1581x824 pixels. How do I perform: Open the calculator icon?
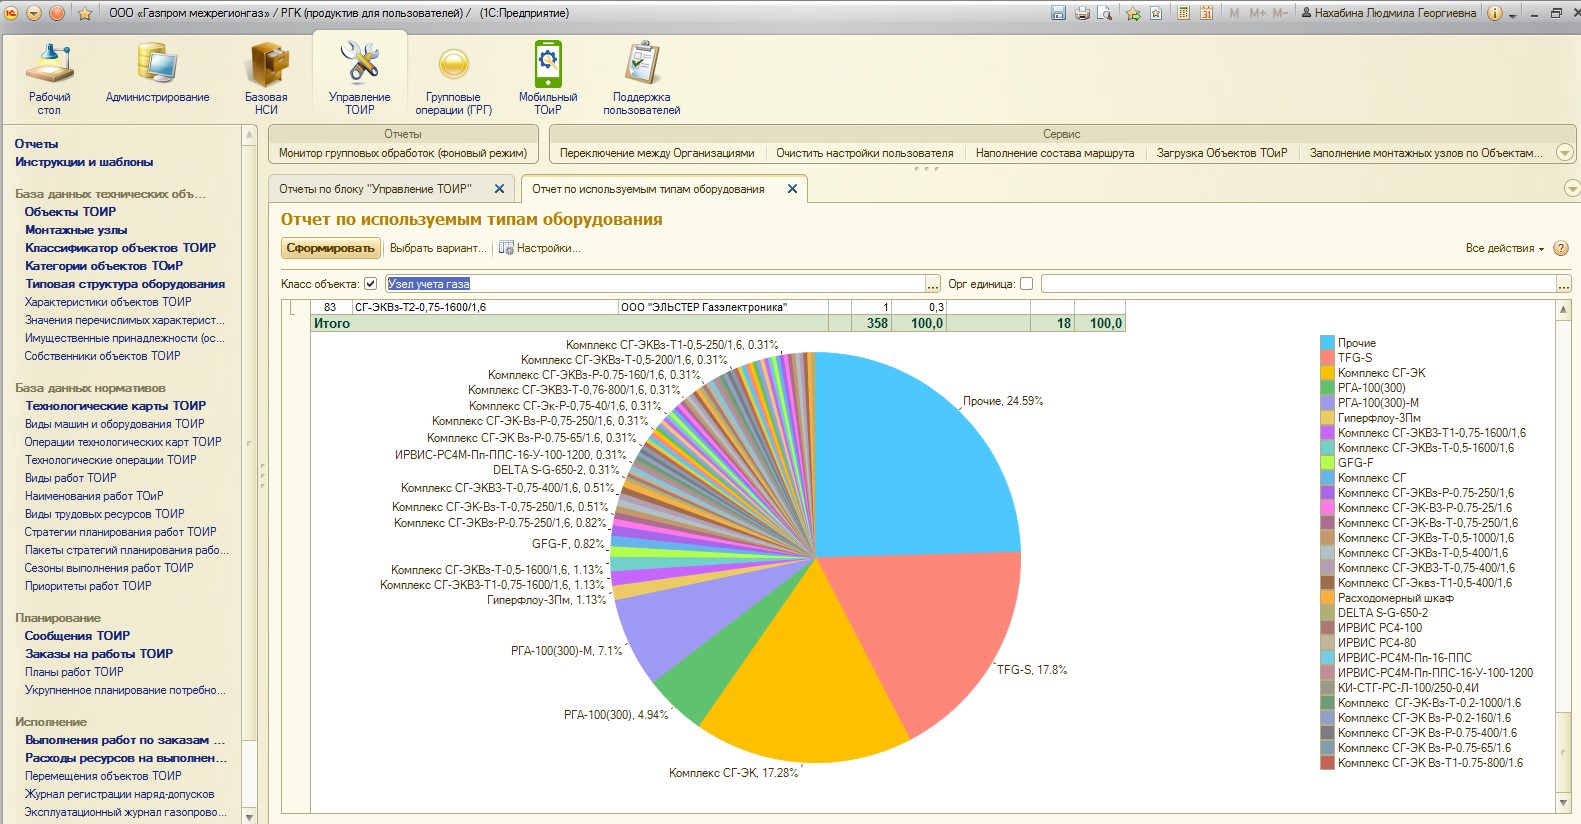1184,13
